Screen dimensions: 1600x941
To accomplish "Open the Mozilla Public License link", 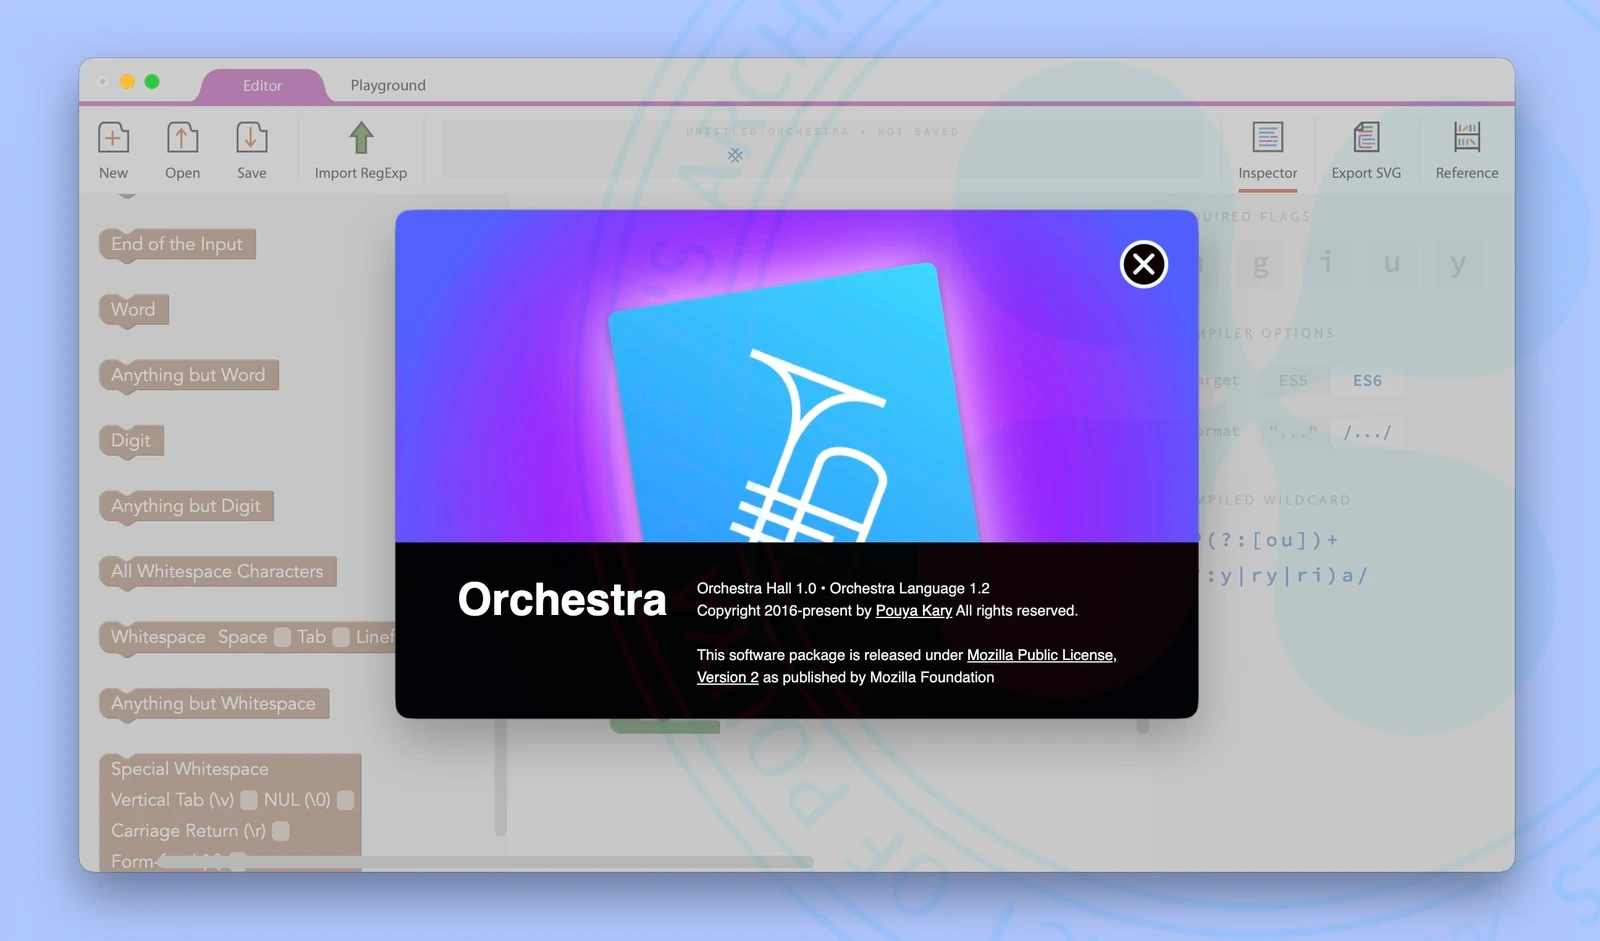I will click(1041, 655).
